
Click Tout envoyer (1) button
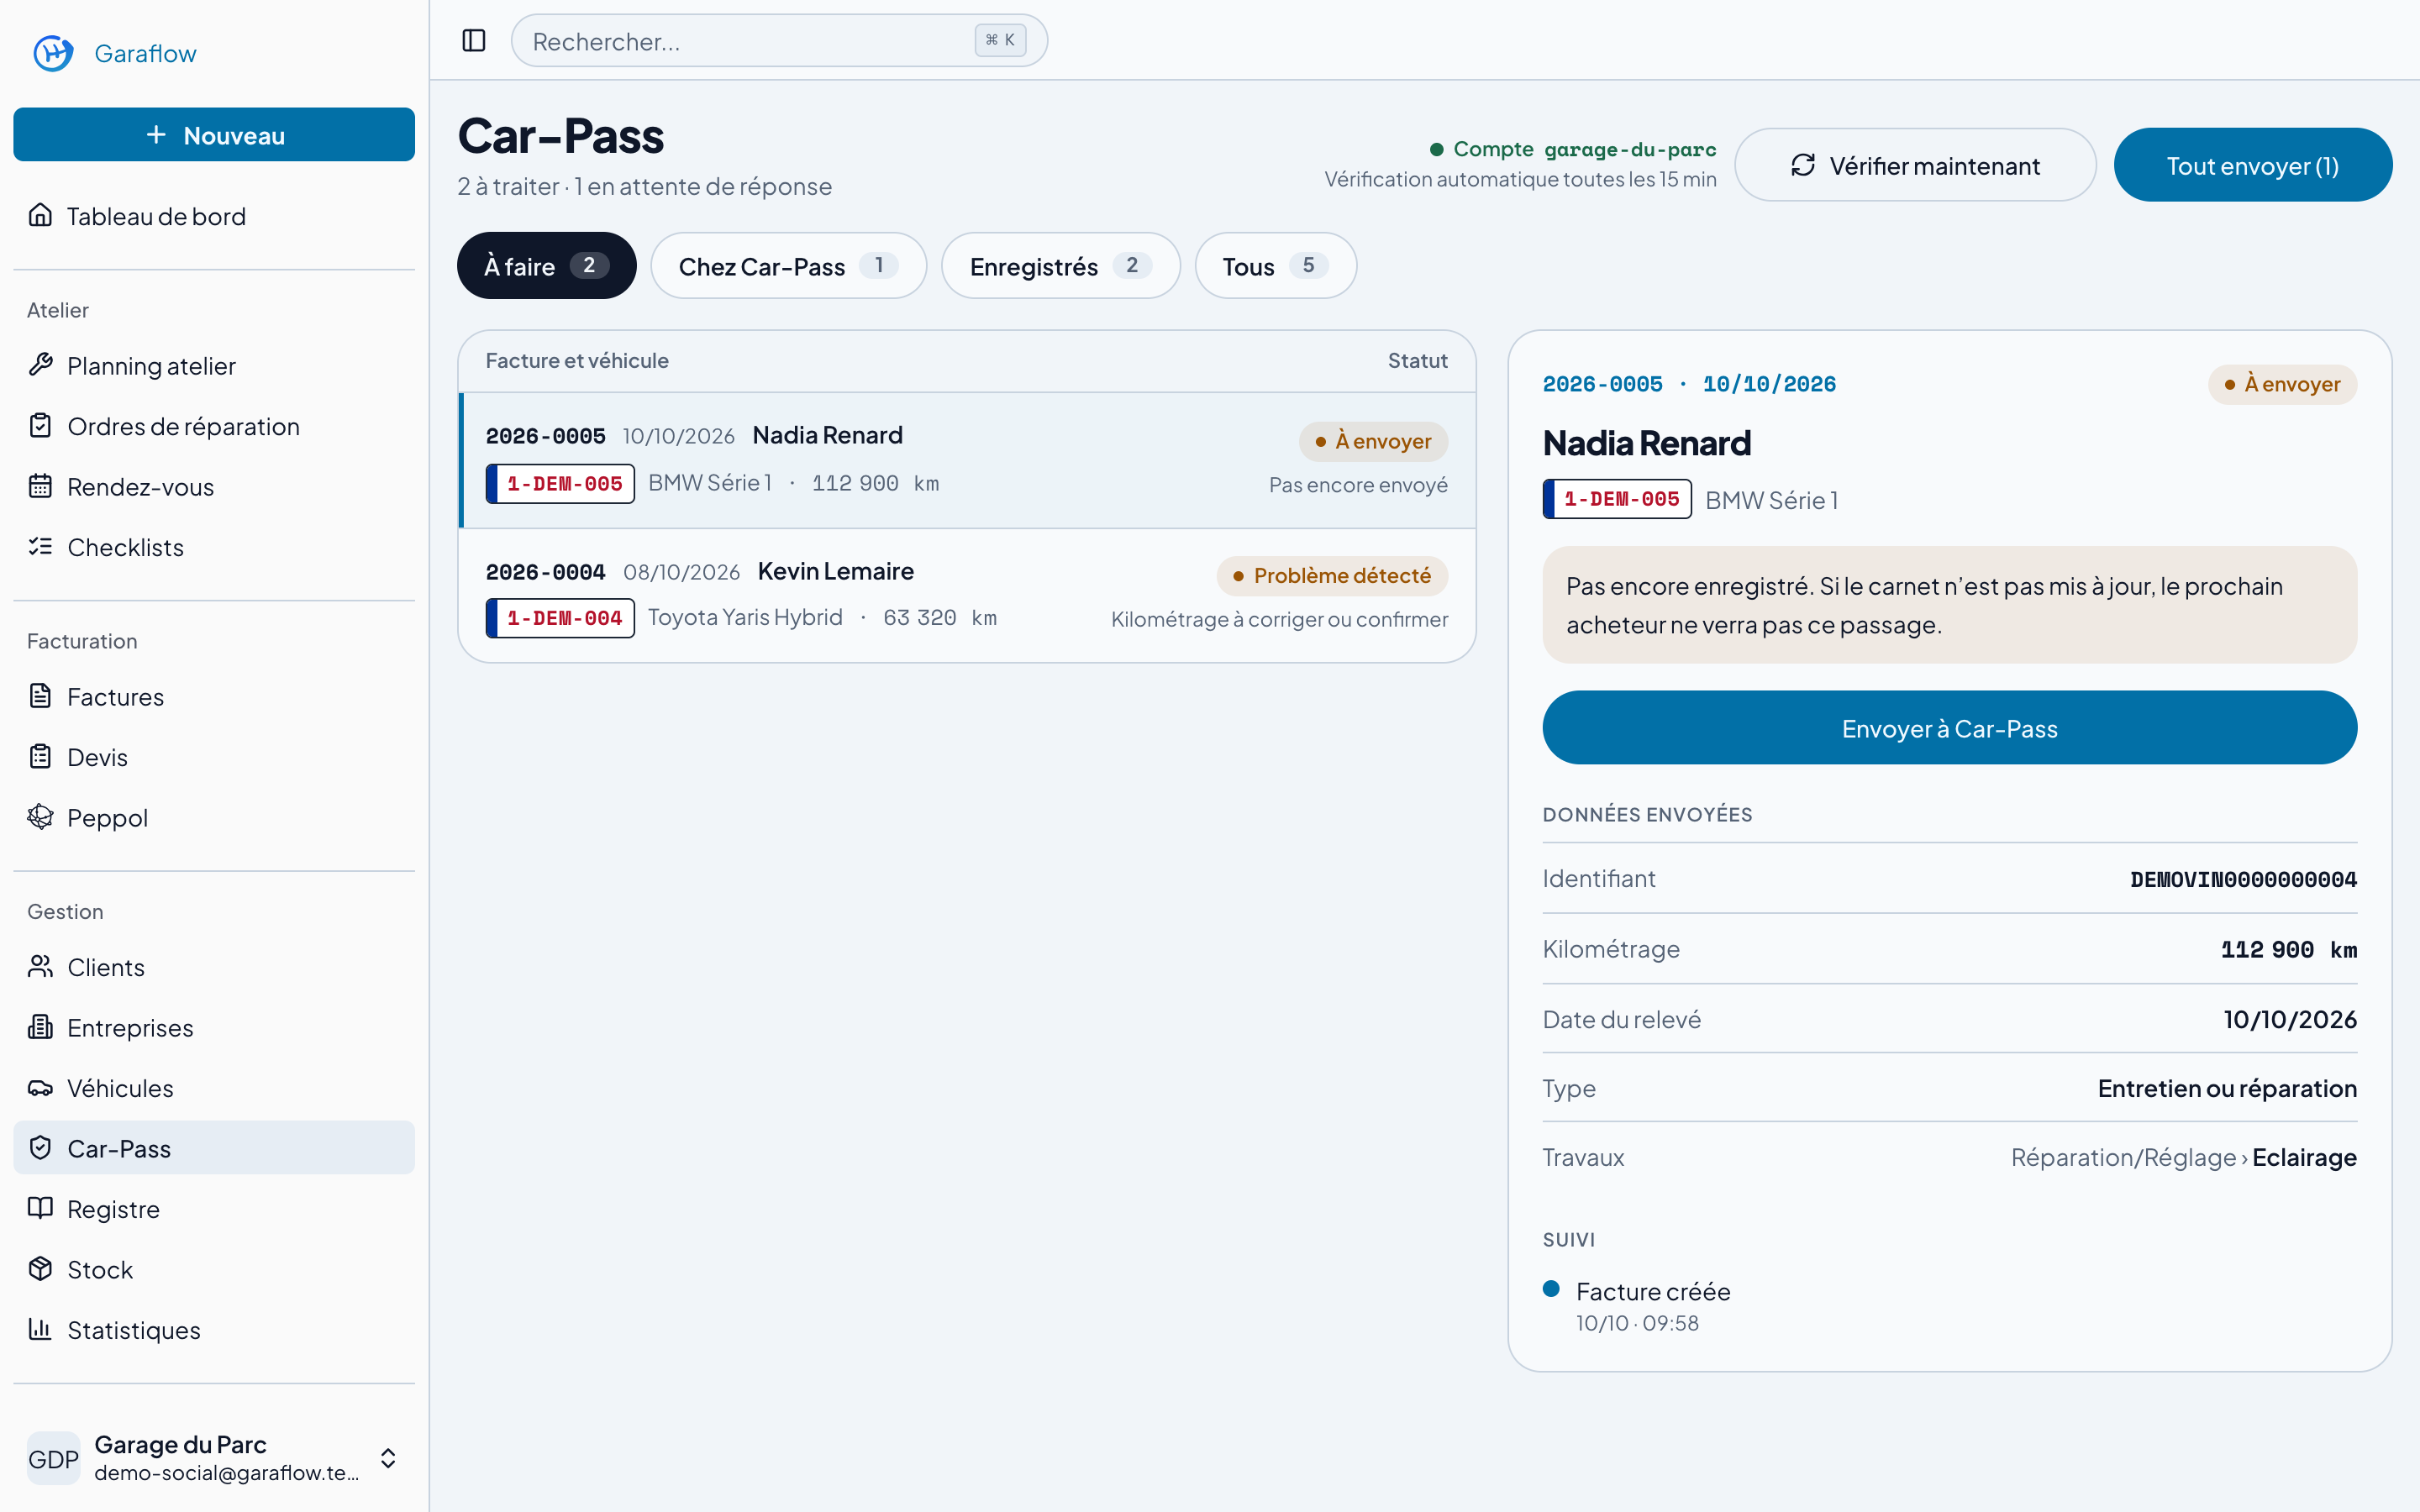(x=2252, y=165)
